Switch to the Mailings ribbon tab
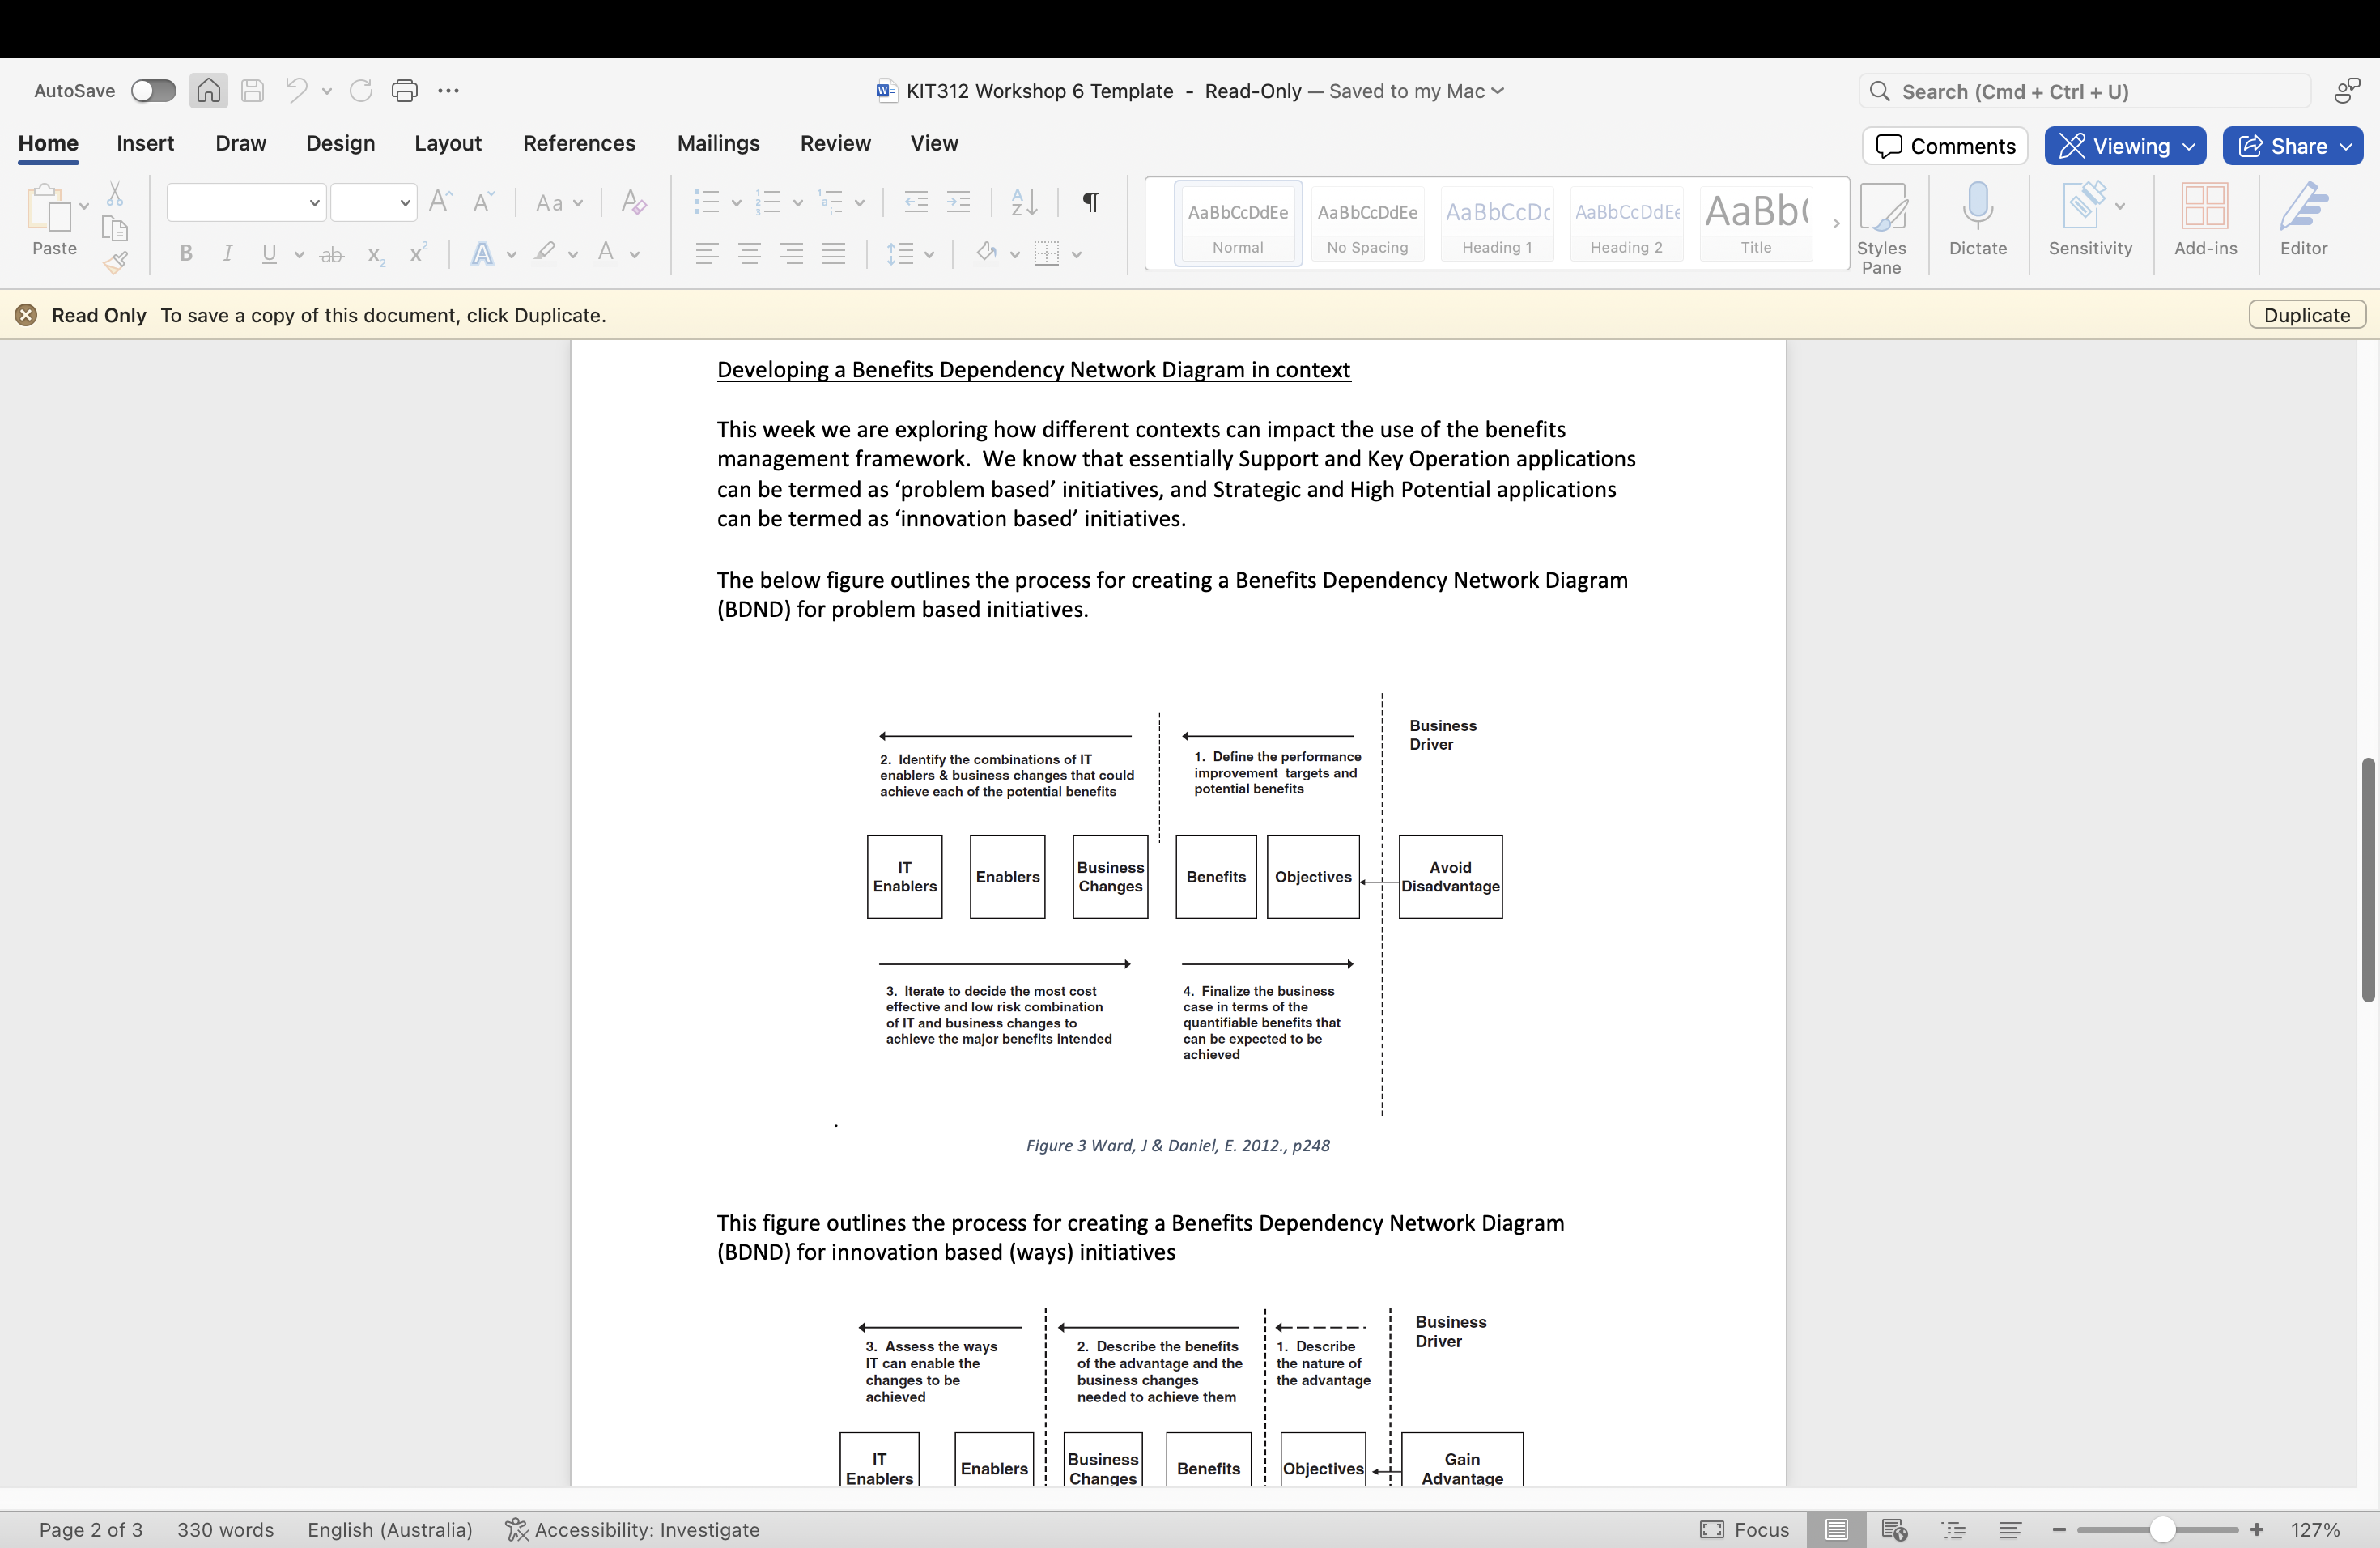Viewport: 2380px width, 1548px height. point(717,143)
